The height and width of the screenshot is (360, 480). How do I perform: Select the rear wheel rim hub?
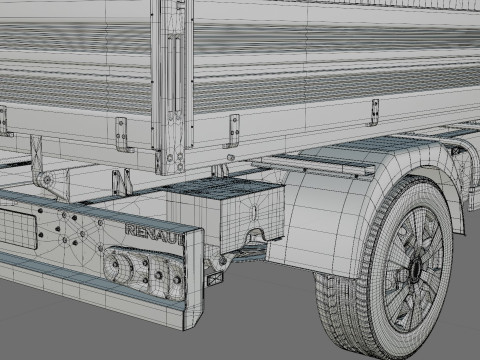[x=414, y=269]
